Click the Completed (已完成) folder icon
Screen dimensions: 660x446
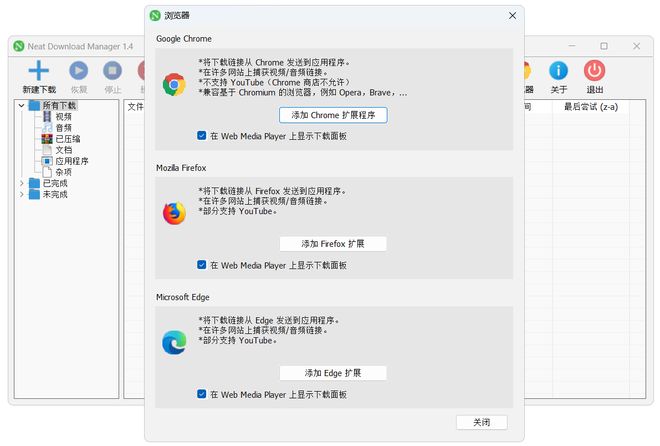(x=34, y=183)
